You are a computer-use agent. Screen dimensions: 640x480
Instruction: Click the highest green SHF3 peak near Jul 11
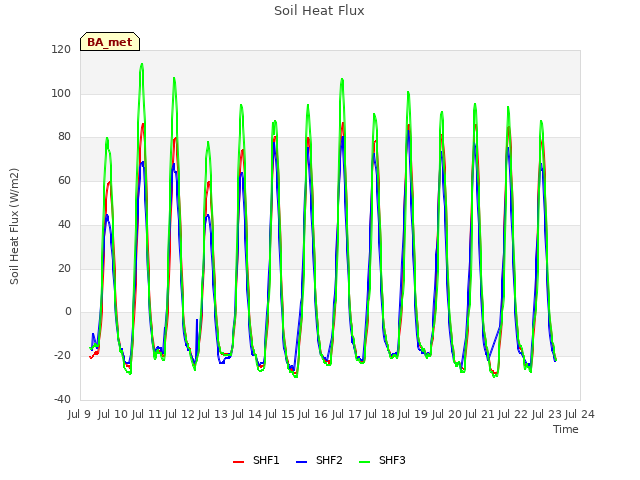(x=142, y=64)
